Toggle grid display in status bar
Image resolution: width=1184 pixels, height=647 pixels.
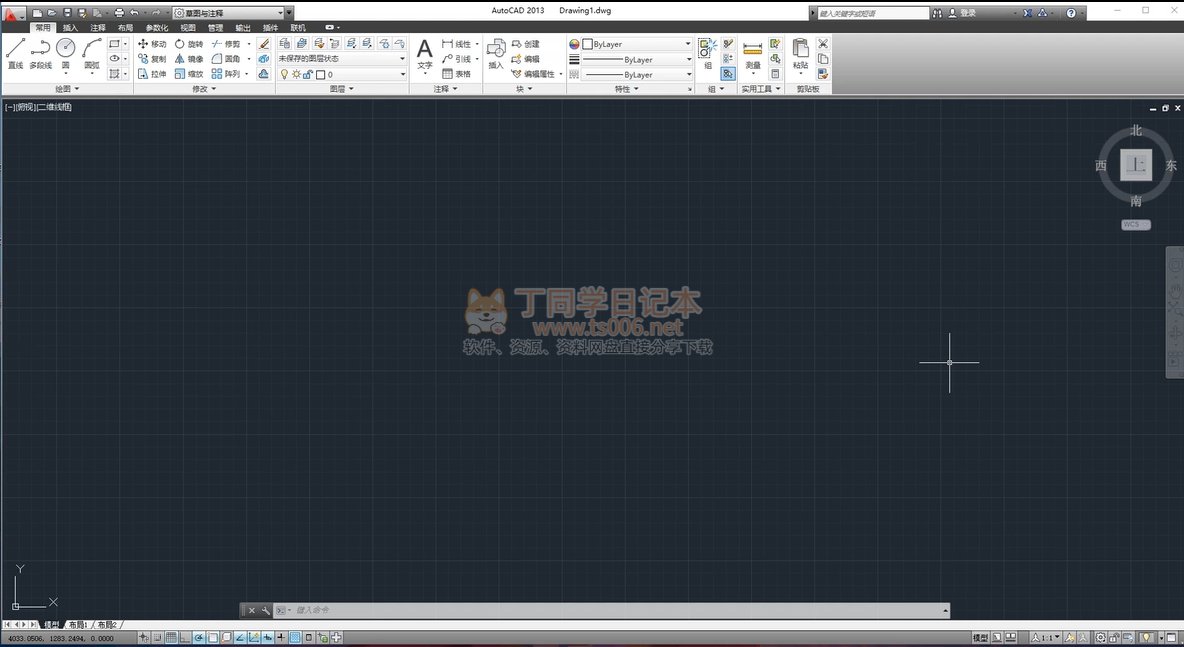(x=171, y=638)
